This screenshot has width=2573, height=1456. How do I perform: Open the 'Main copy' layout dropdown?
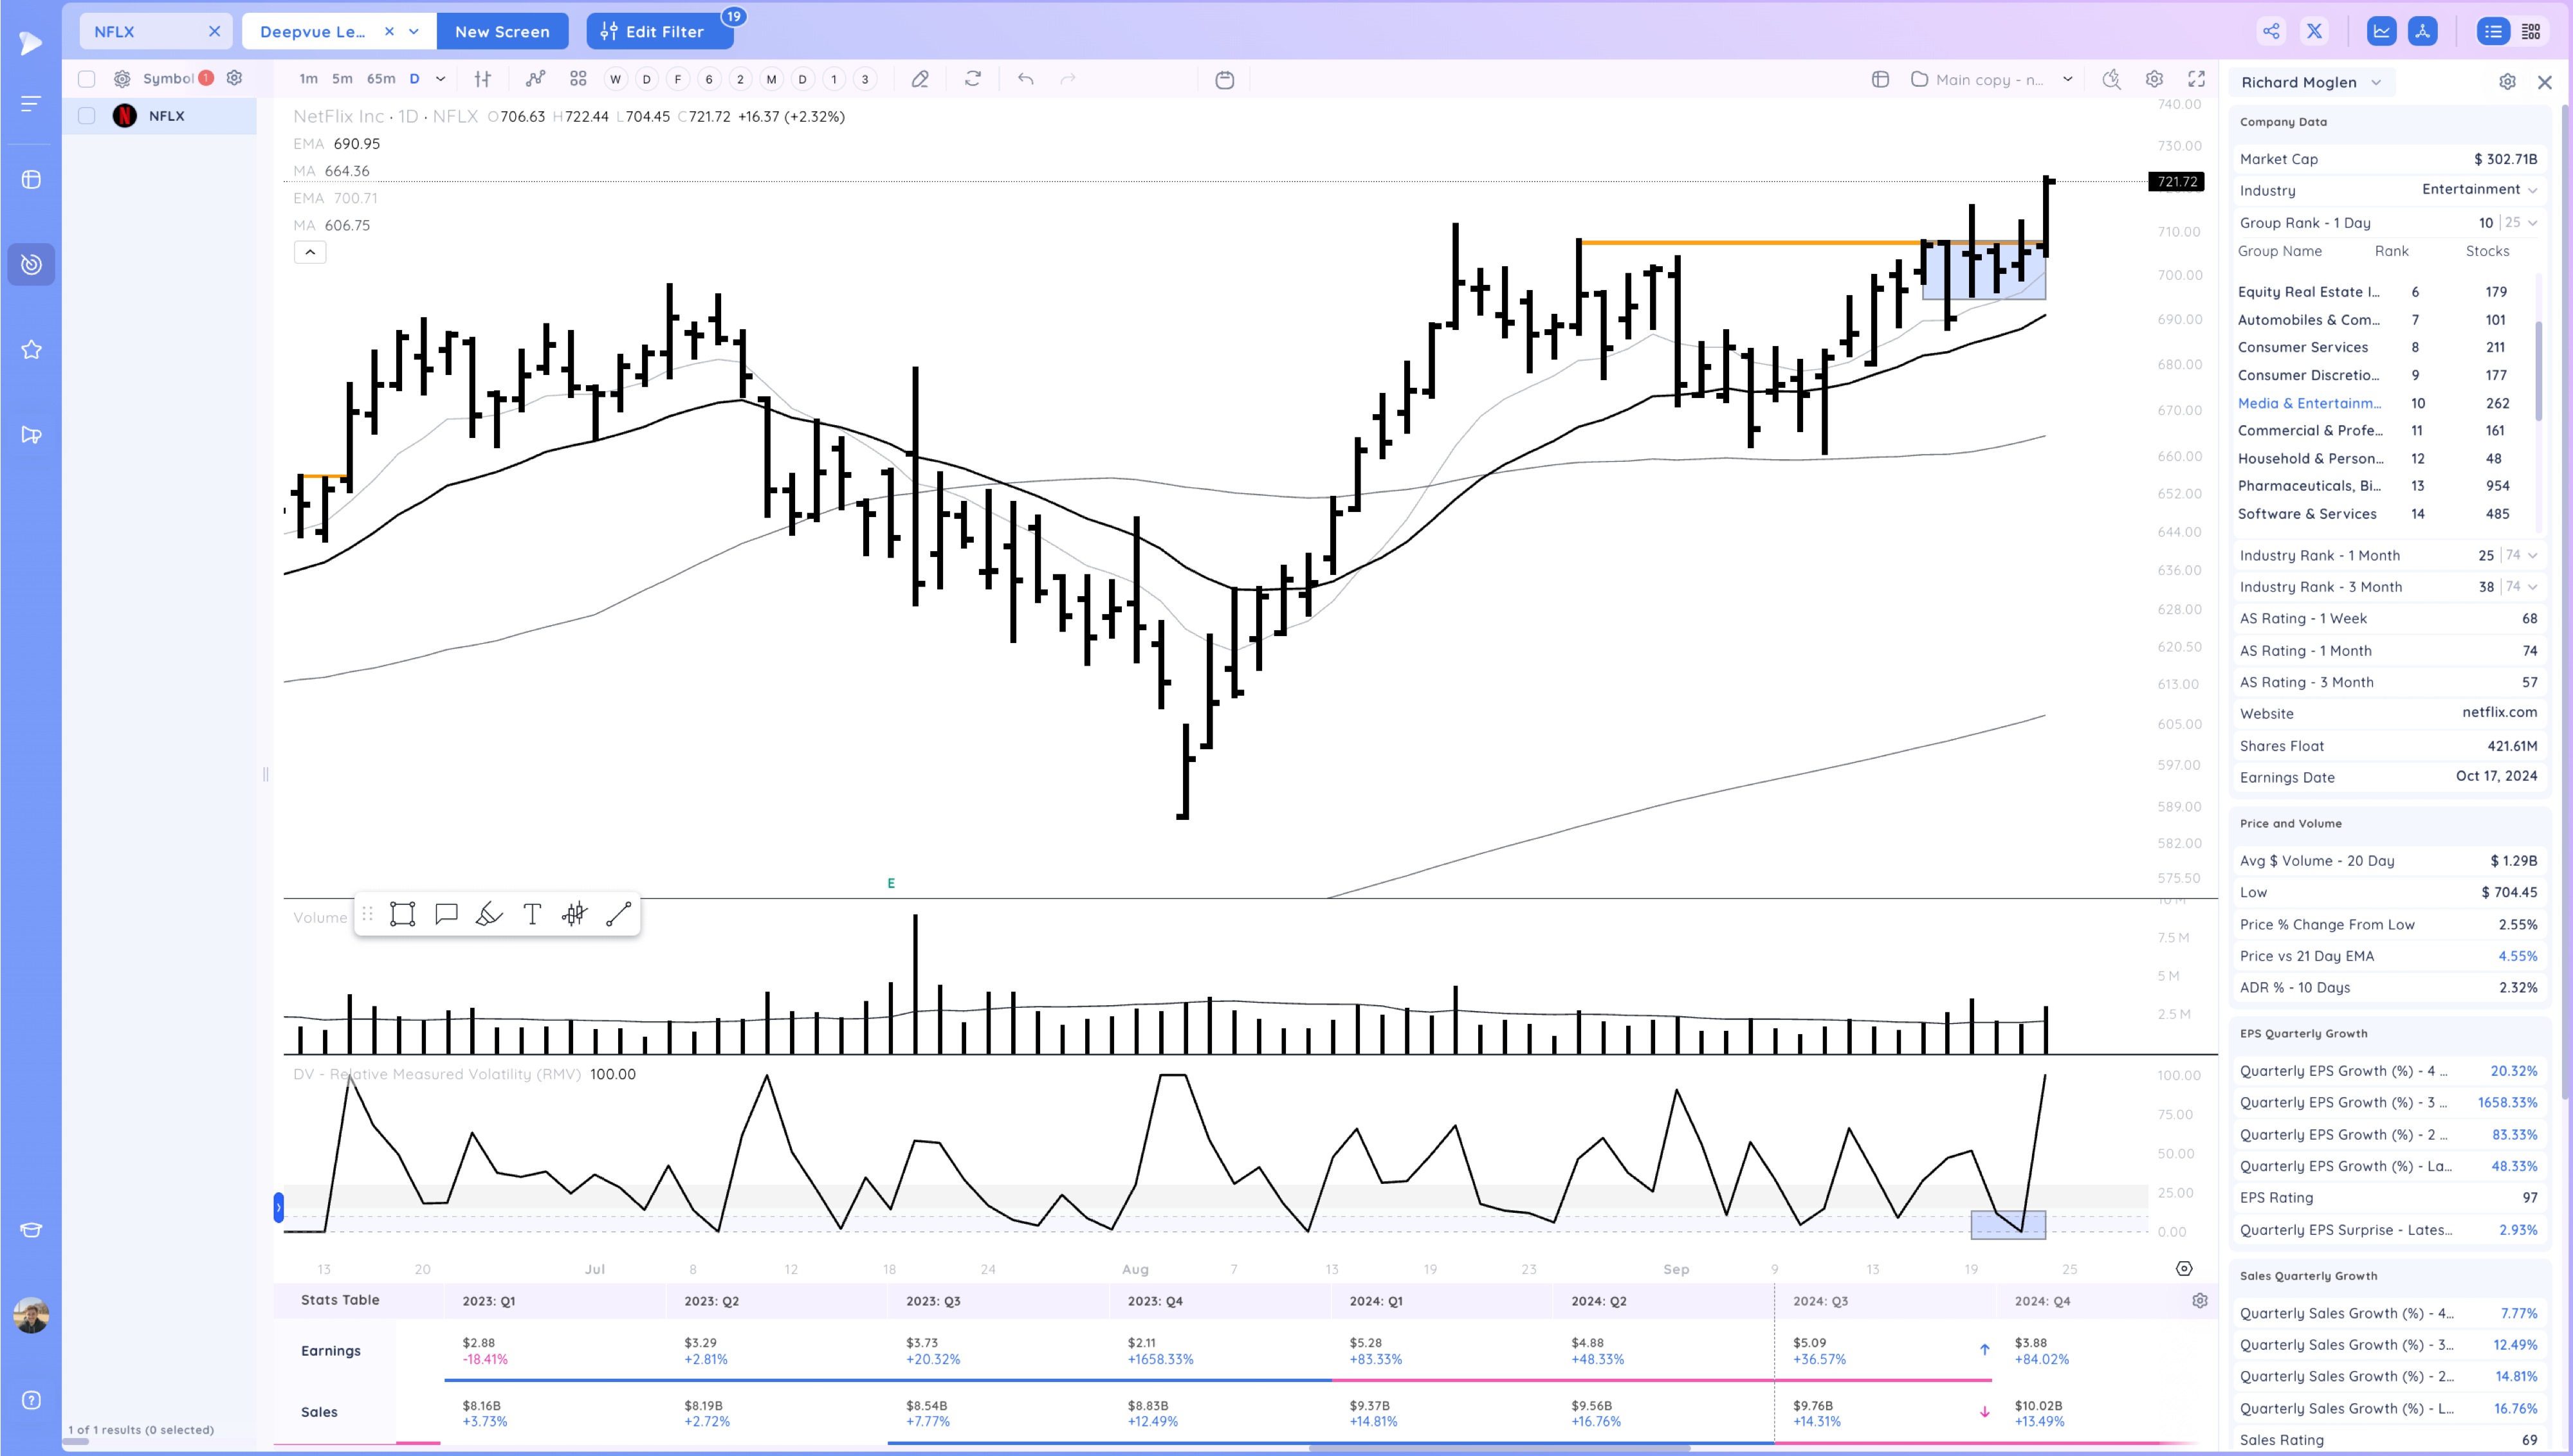(x=2067, y=79)
